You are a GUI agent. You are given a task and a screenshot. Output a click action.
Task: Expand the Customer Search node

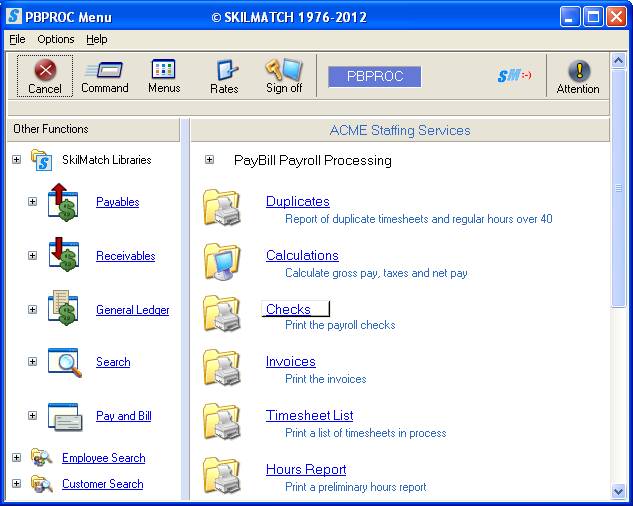pyautogui.click(x=17, y=483)
